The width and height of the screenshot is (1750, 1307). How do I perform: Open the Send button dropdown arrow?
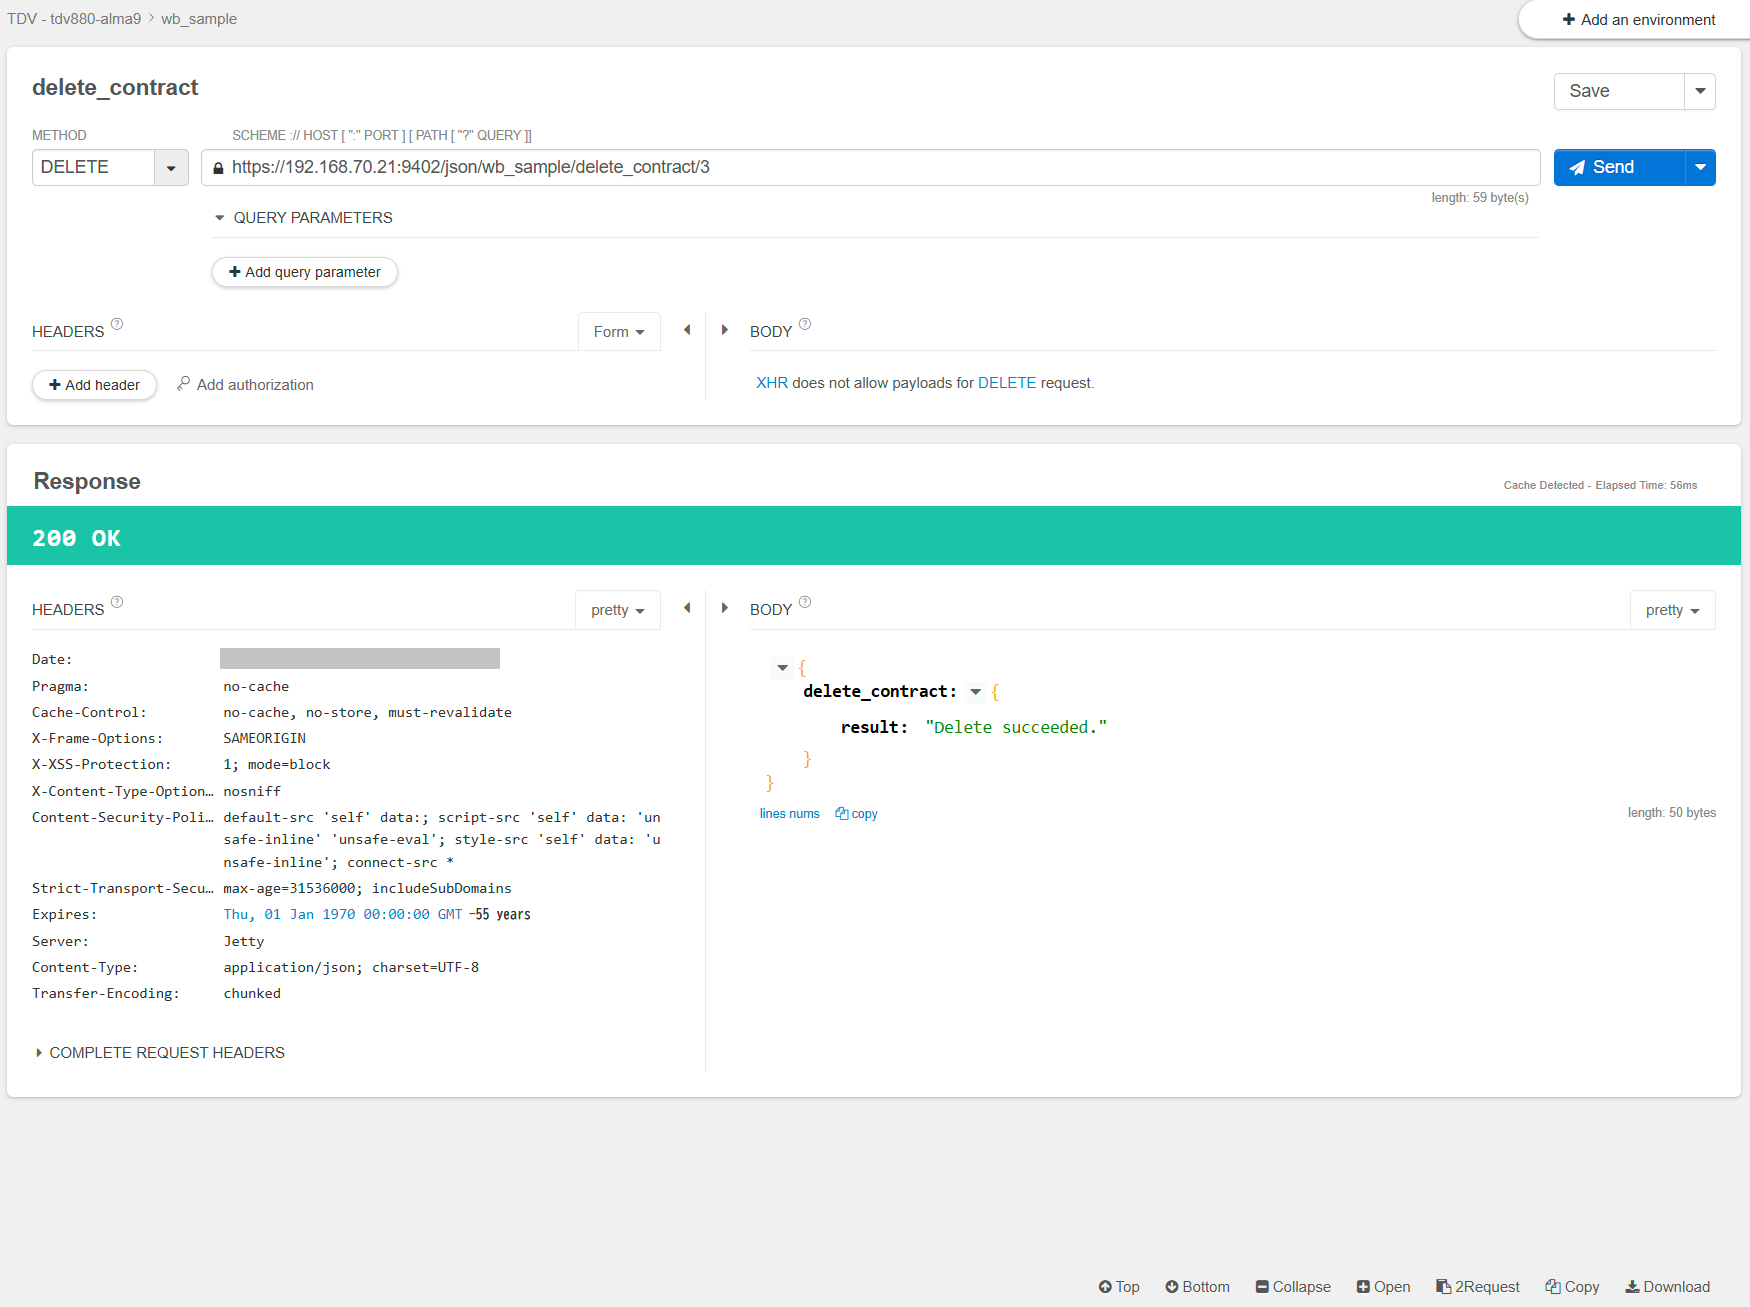pos(1700,167)
